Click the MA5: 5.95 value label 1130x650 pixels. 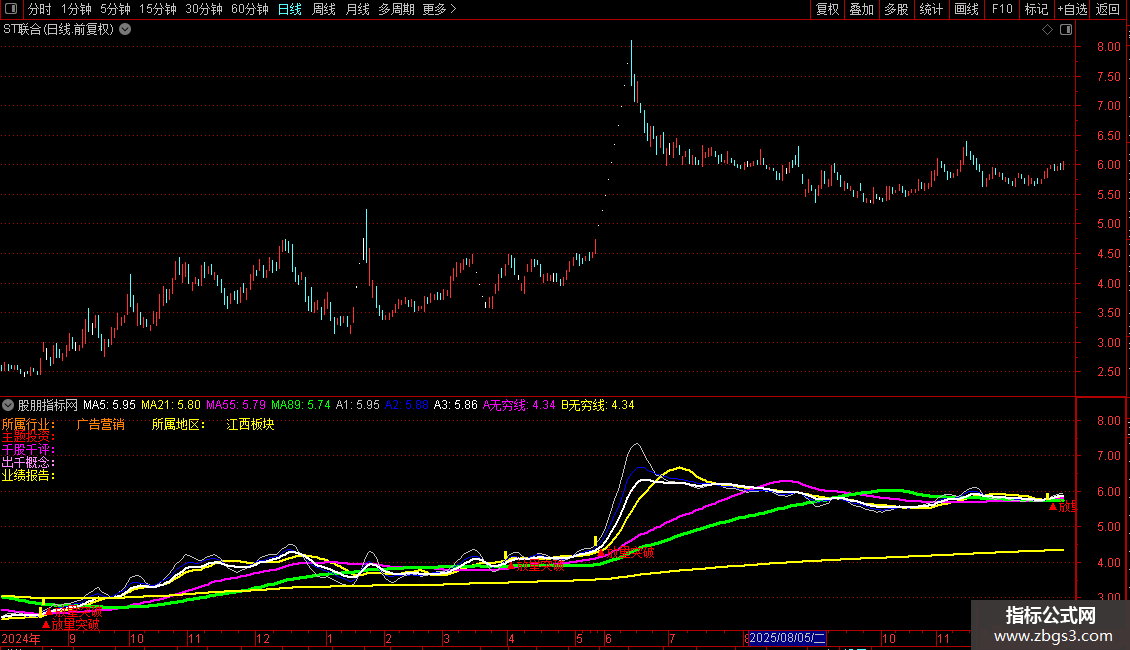110,405
